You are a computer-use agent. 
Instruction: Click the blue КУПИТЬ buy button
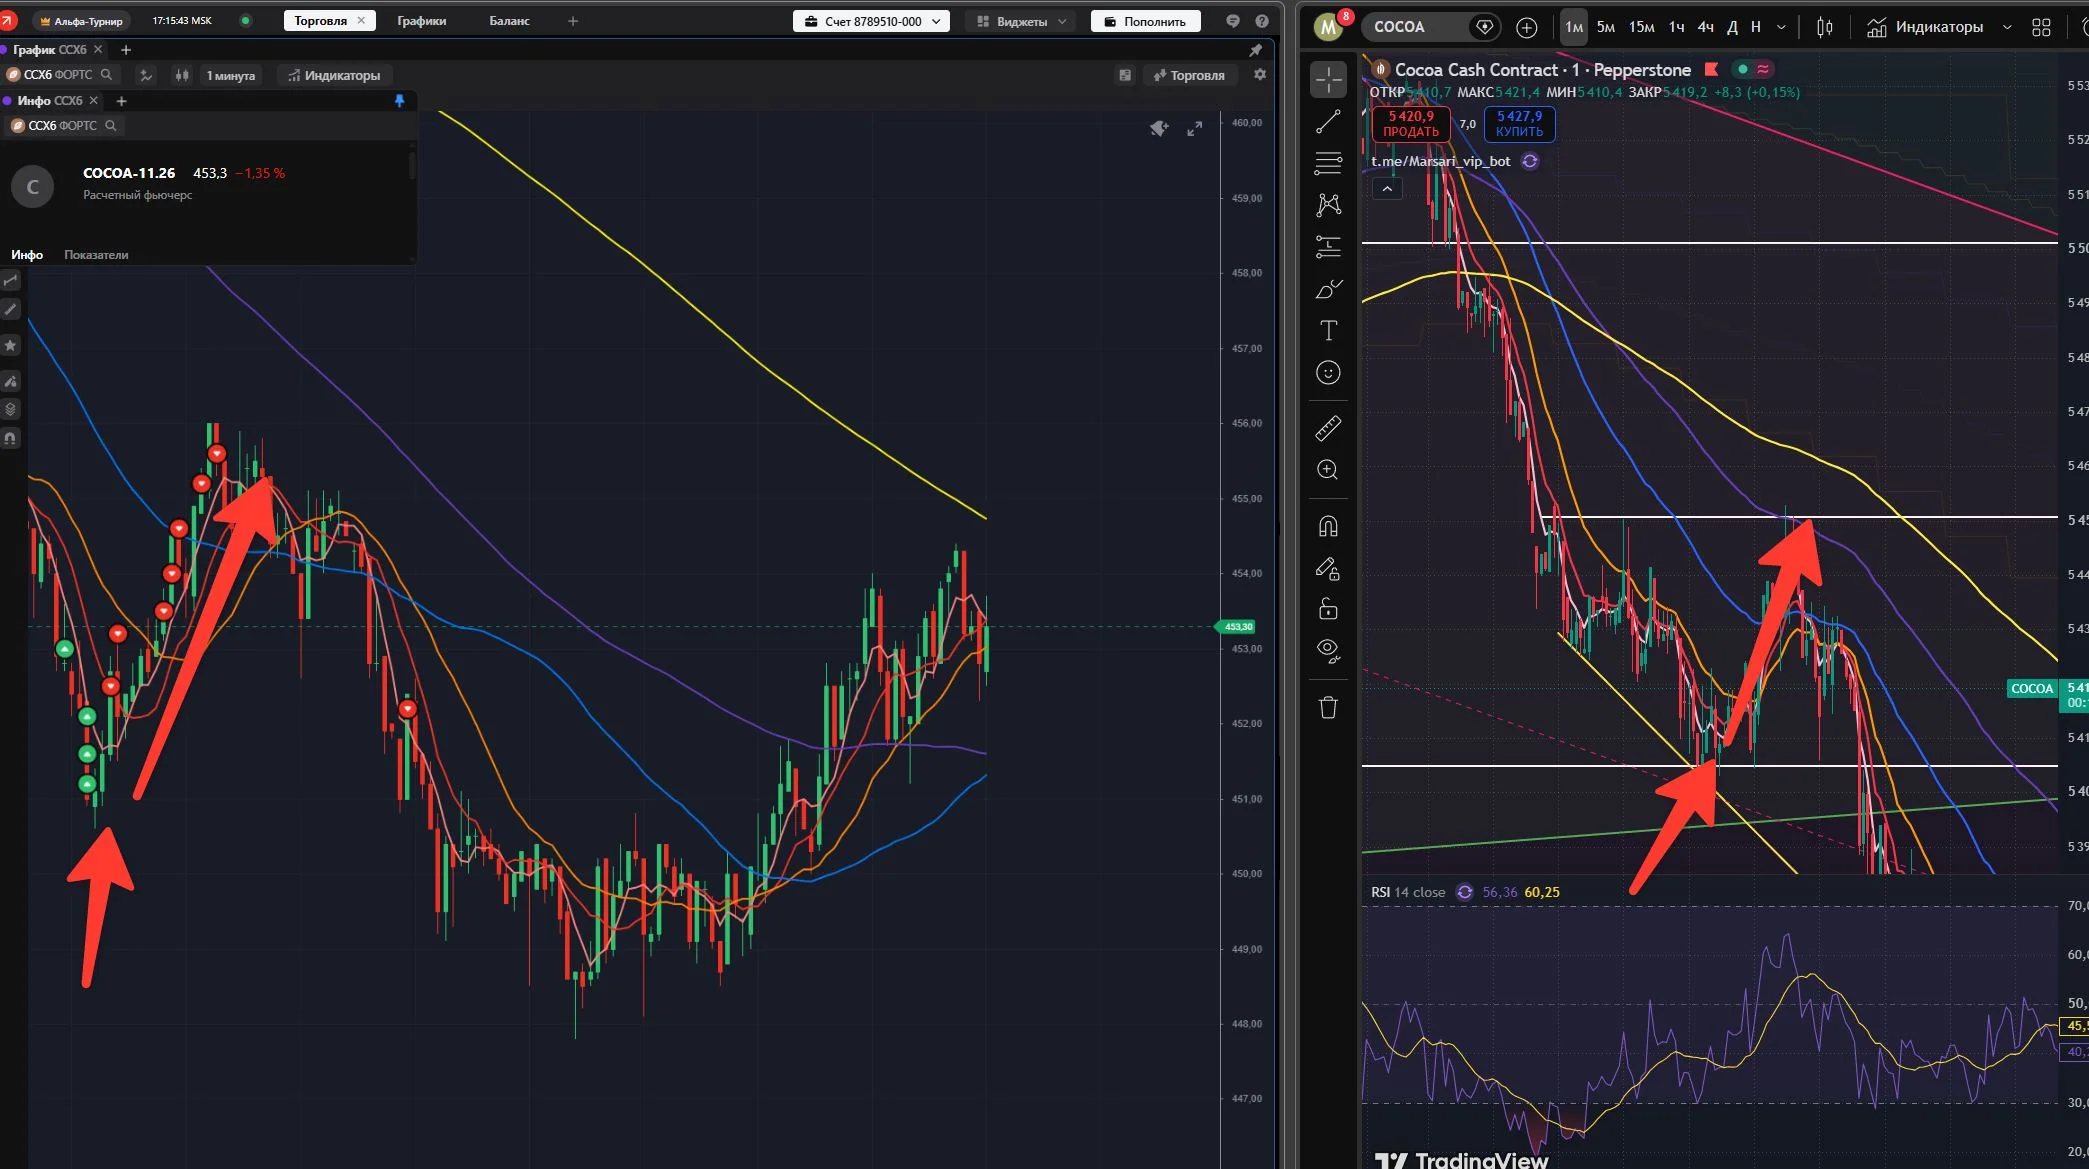tap(1519, 124)
